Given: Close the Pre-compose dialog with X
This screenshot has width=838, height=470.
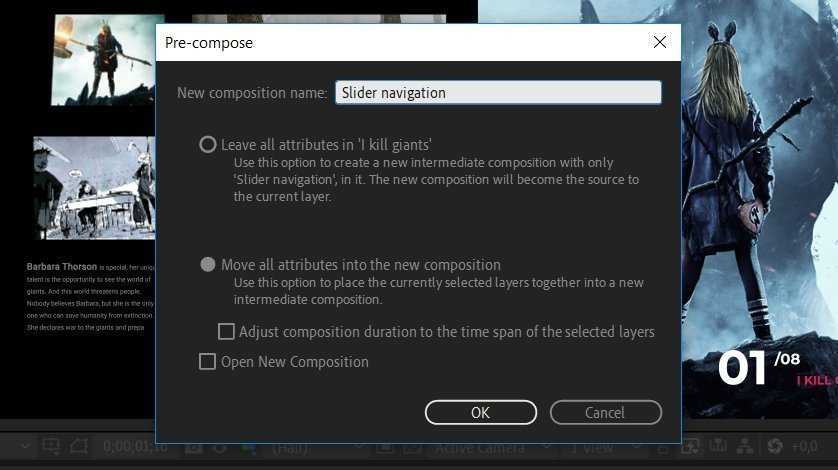Looking at the screenshot, I should click(659, 42).
